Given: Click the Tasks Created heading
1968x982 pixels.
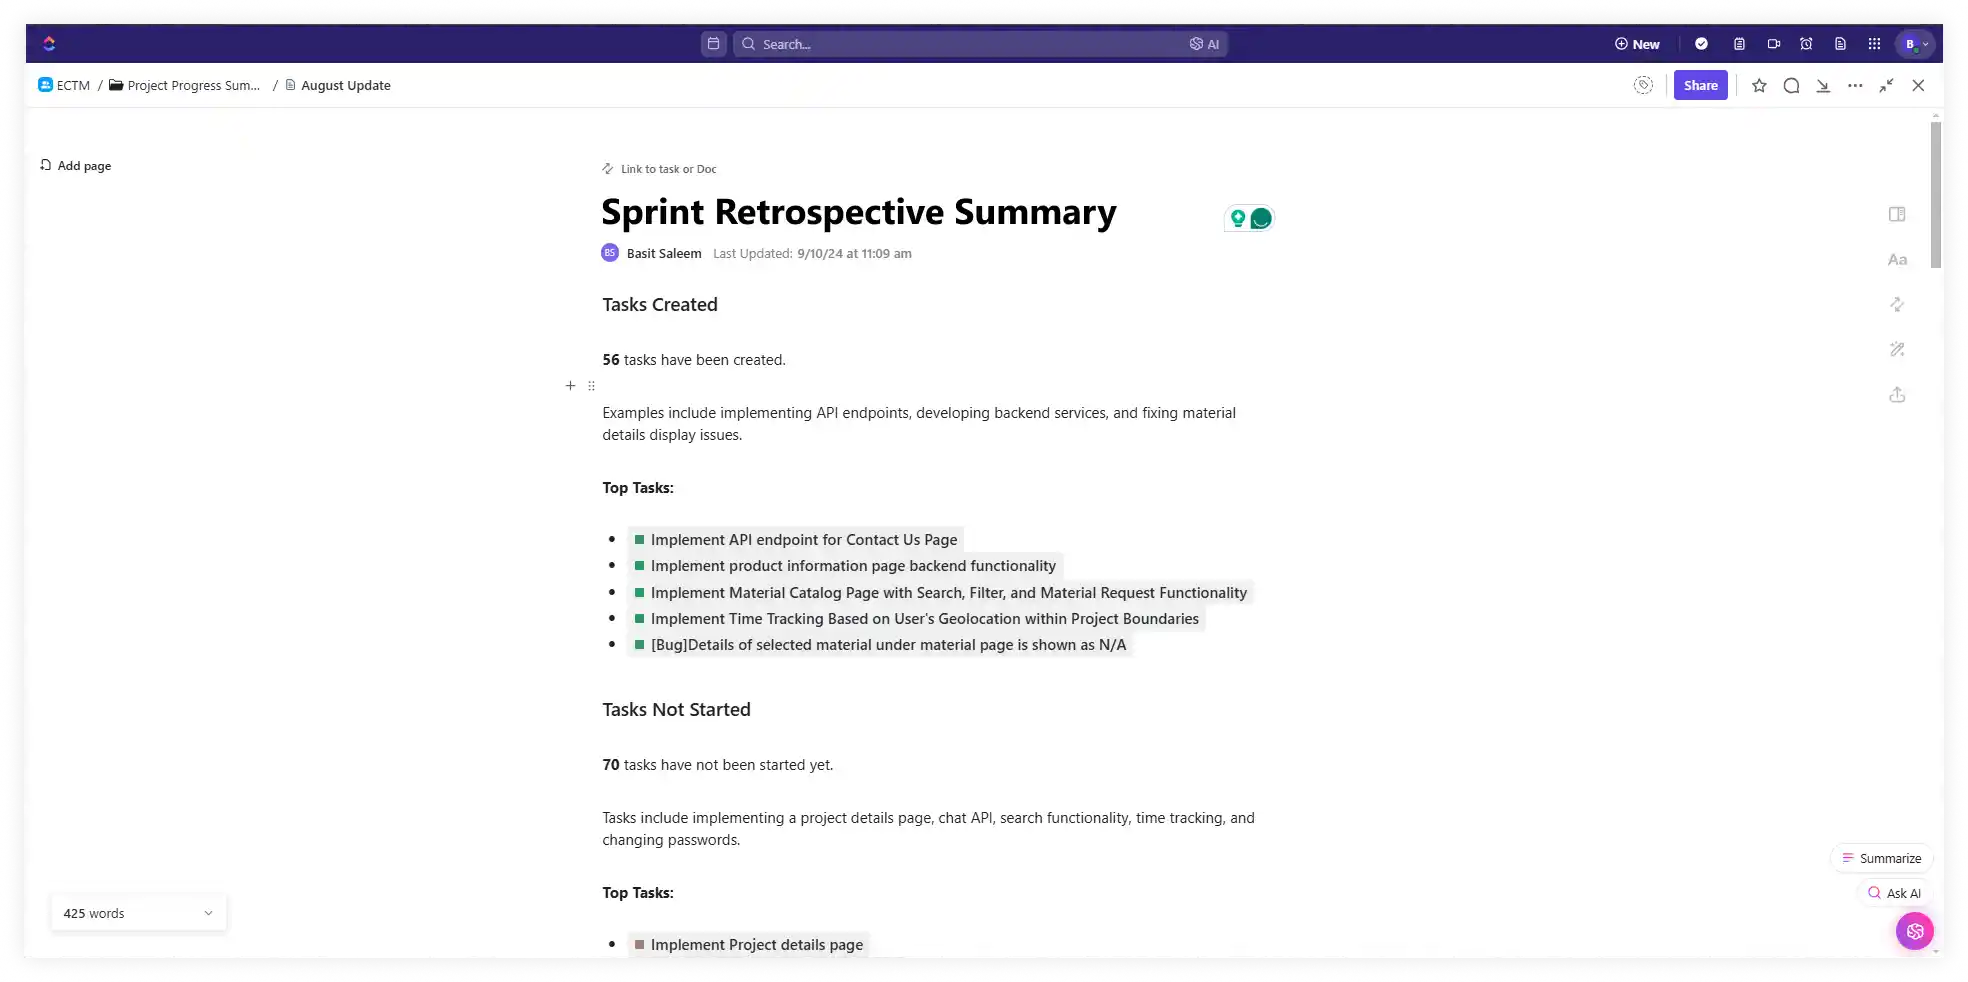Looking at the screenshot, I should (x=660, y=305).
